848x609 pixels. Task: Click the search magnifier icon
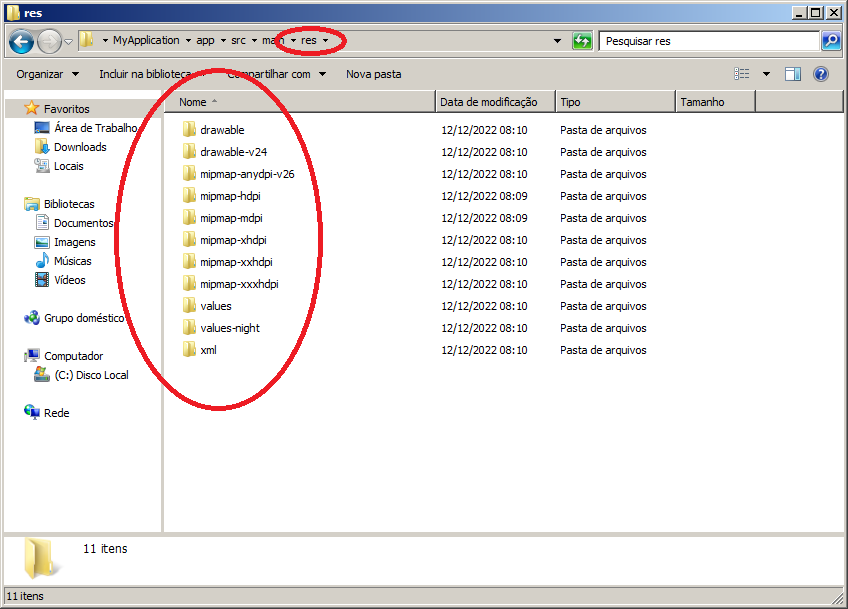coord(831,41)
